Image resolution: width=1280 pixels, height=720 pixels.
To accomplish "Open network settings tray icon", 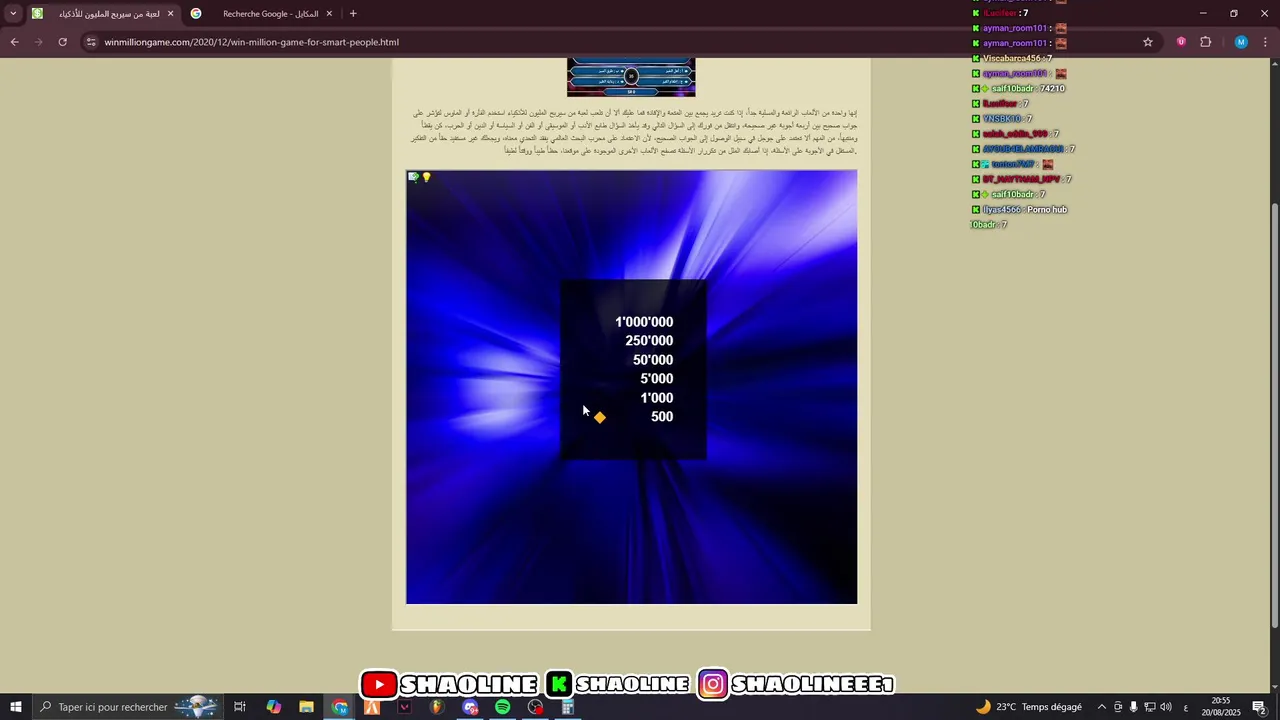I will (1149, 707).
